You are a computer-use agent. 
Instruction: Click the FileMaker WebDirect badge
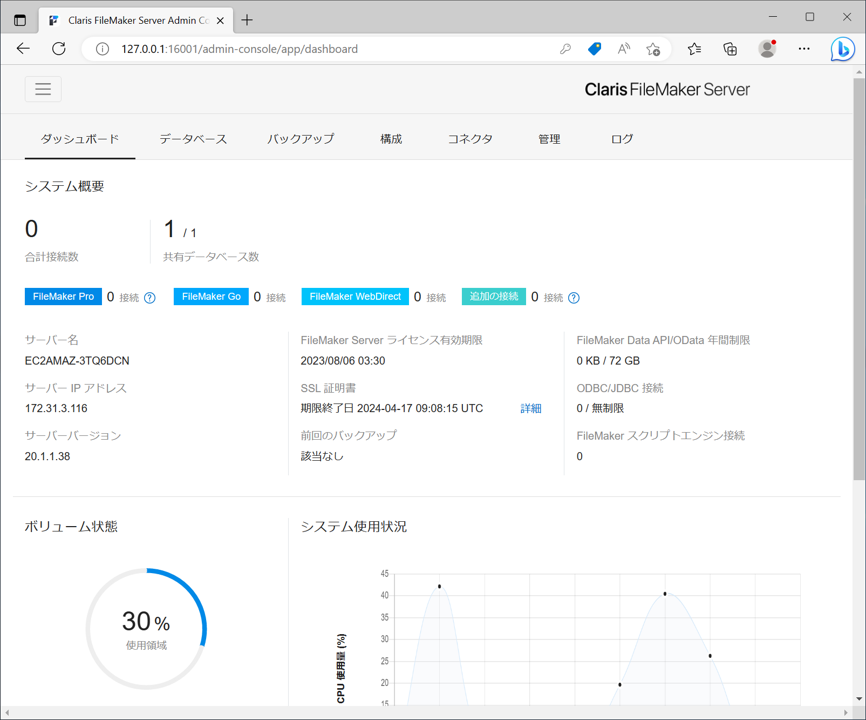coord(355,297)
